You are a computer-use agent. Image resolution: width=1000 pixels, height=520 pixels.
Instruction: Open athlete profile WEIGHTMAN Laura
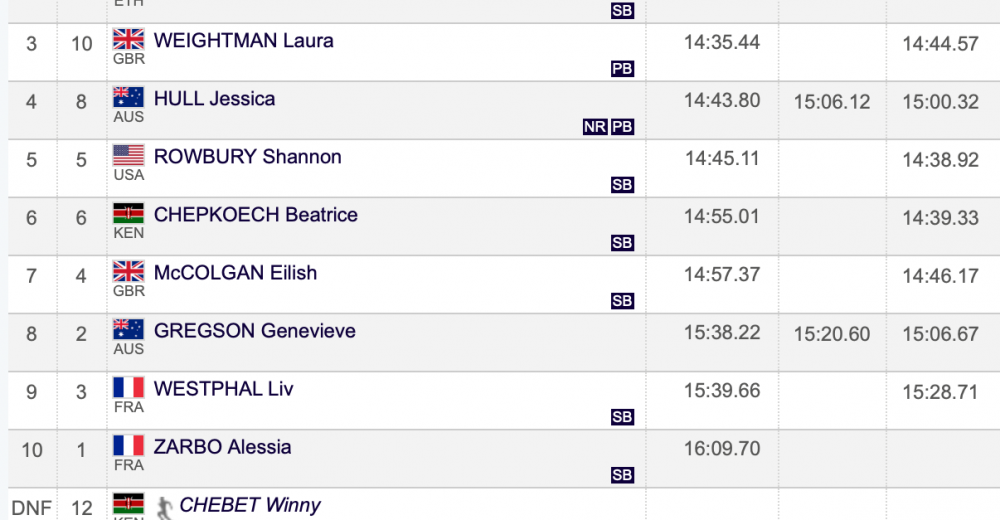point(244,41)
